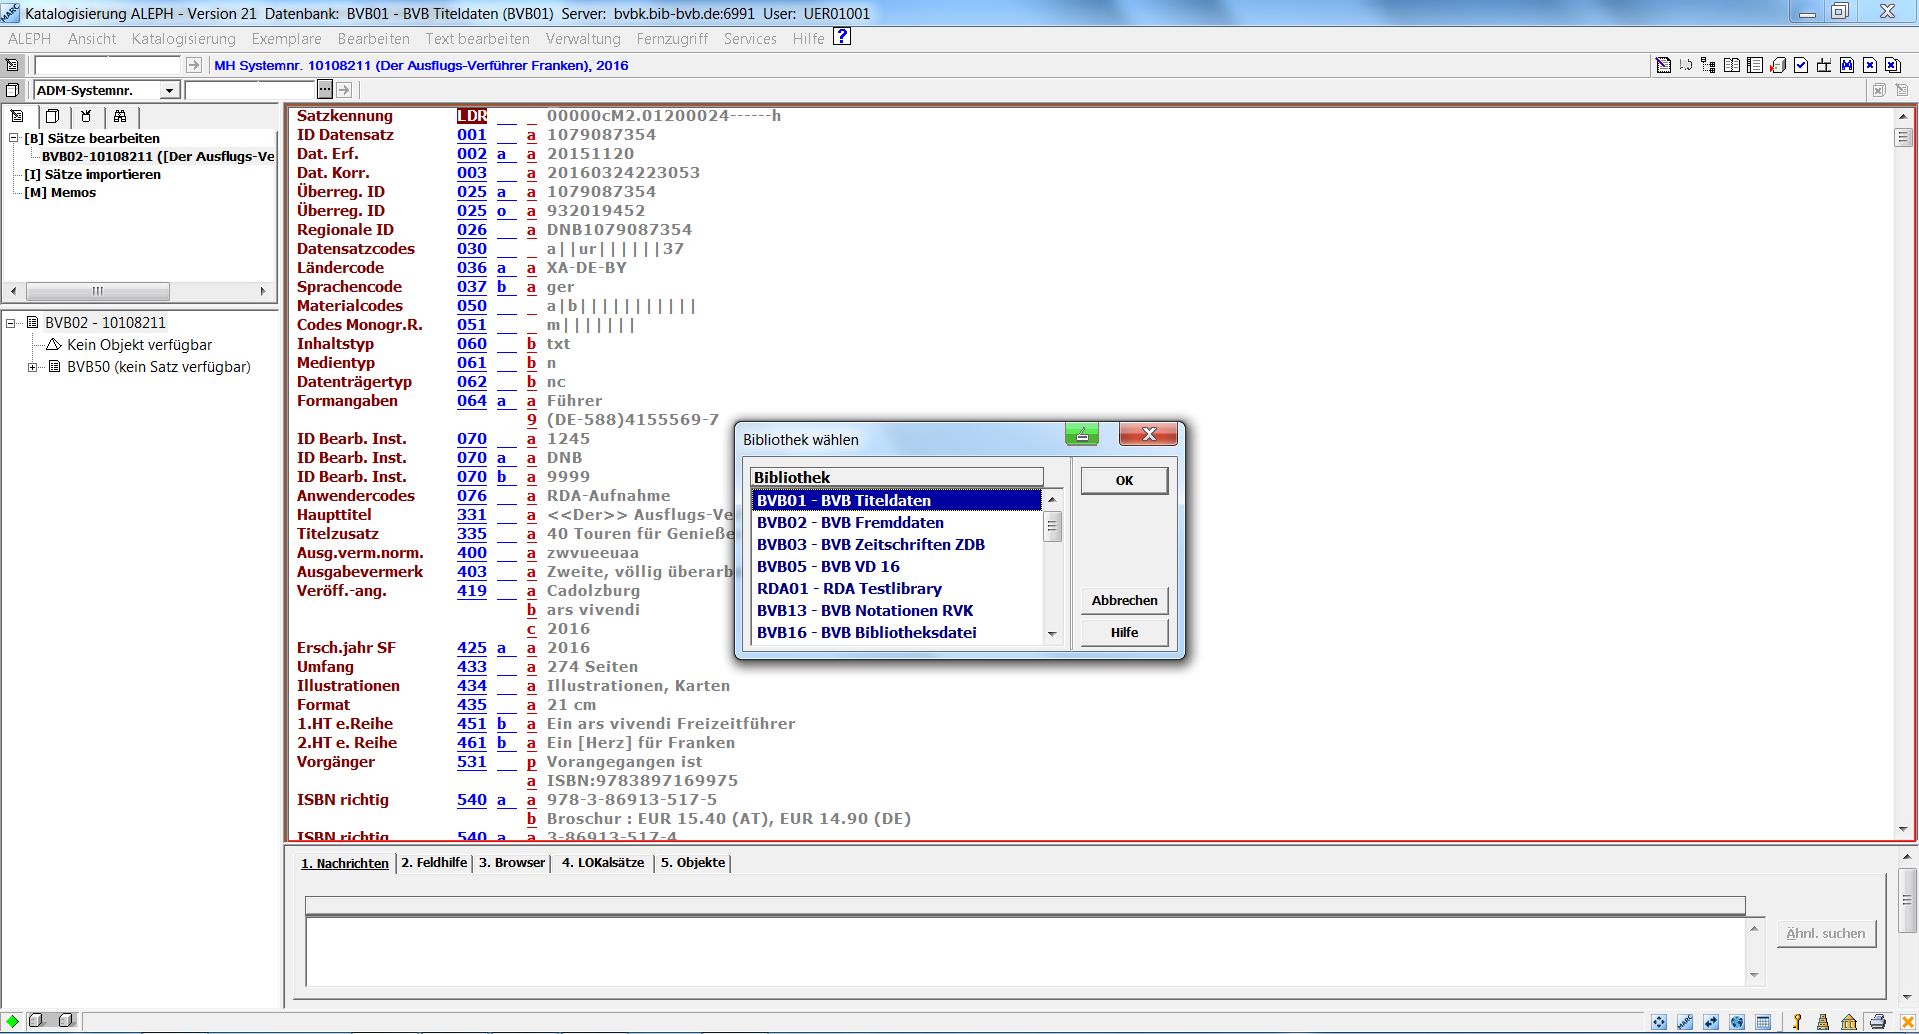Click the globe icon in status bar
Screen dimensions: 1919x1034
click(1737, 1021)
